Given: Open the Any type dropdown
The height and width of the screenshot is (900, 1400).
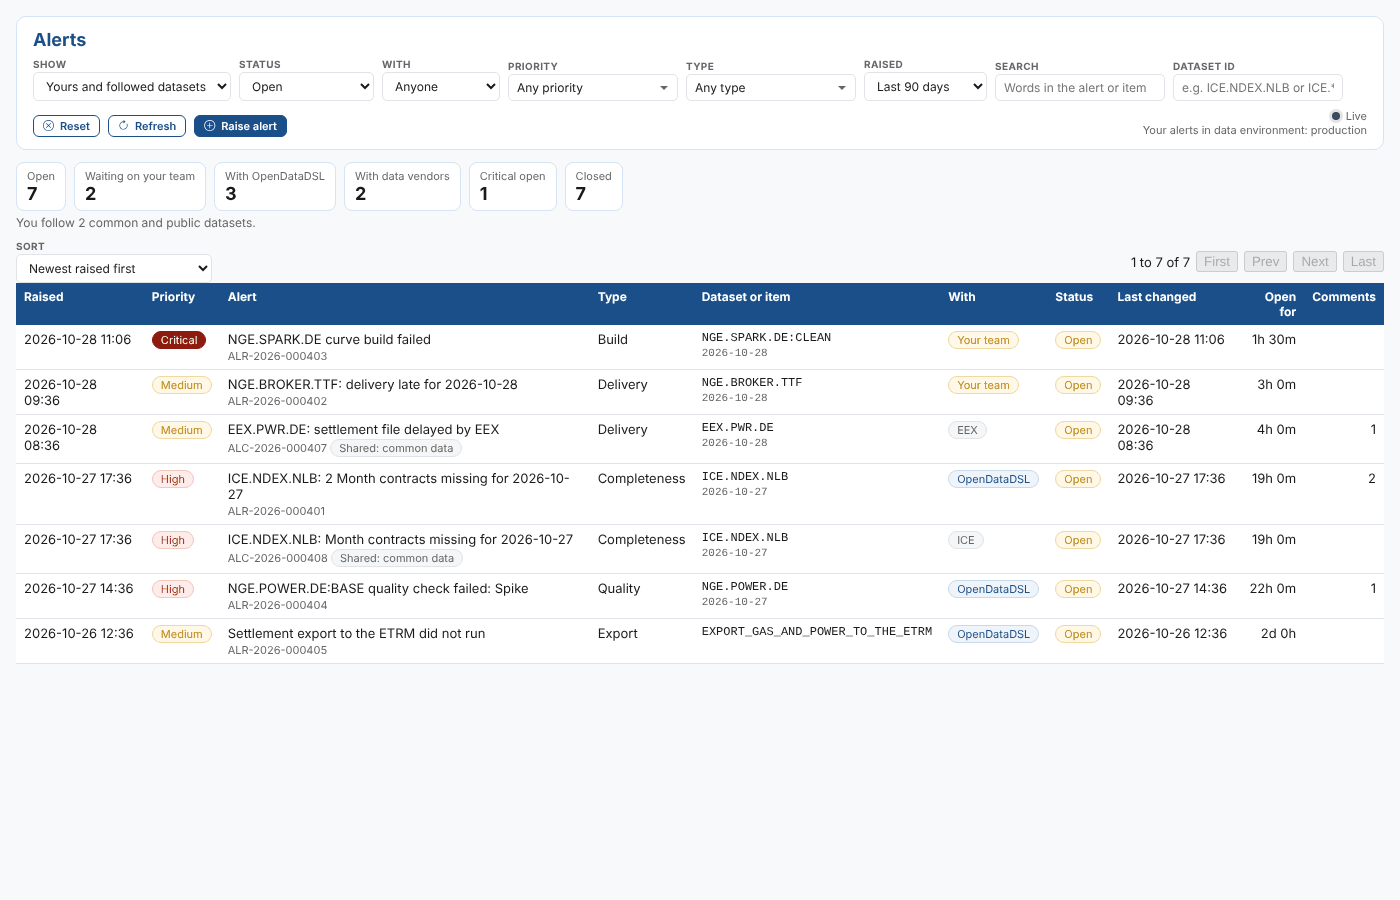Looking at the screenshot, I should pos(771,88).
